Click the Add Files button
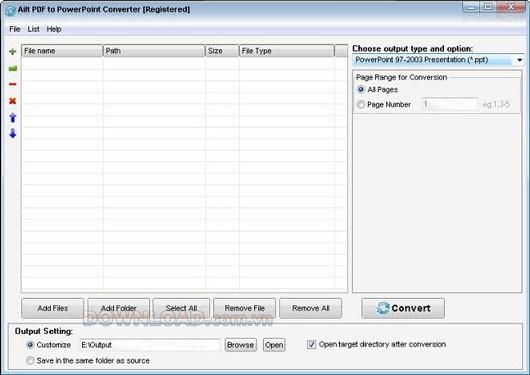The image size is (530, 375). pyautogui.click(x=52, y=308)
